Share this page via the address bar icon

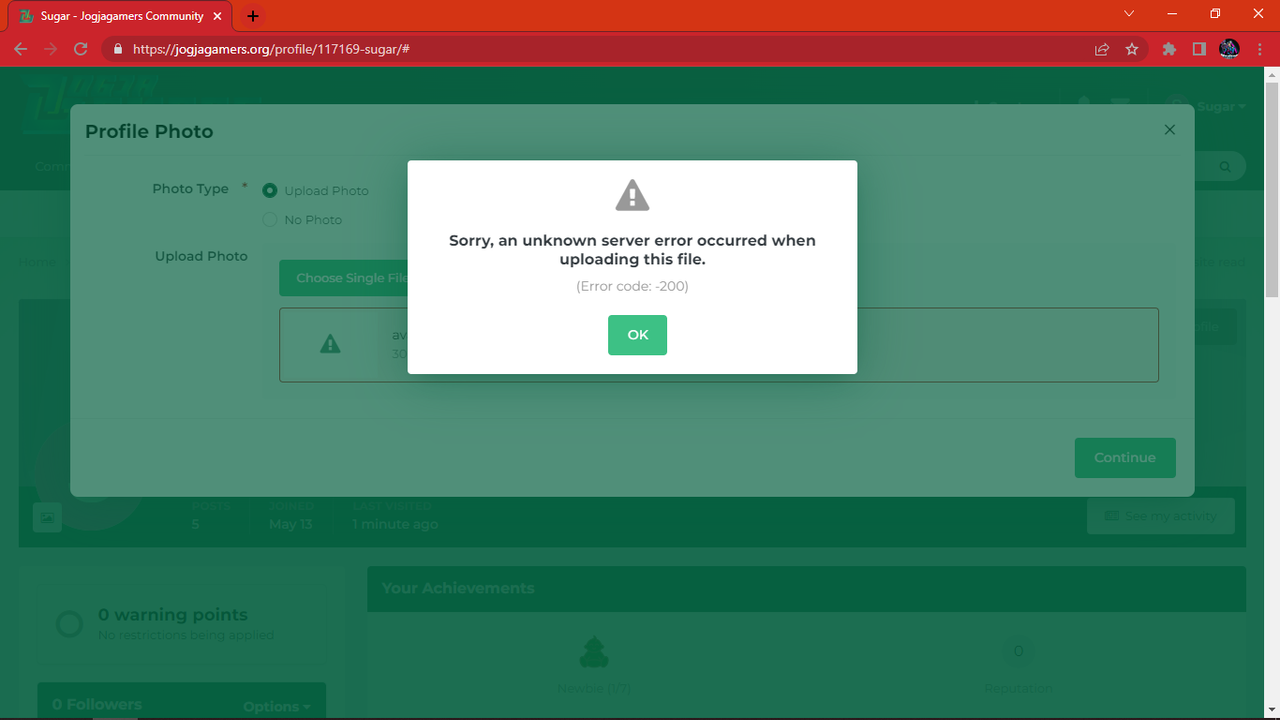(1102, 49)
